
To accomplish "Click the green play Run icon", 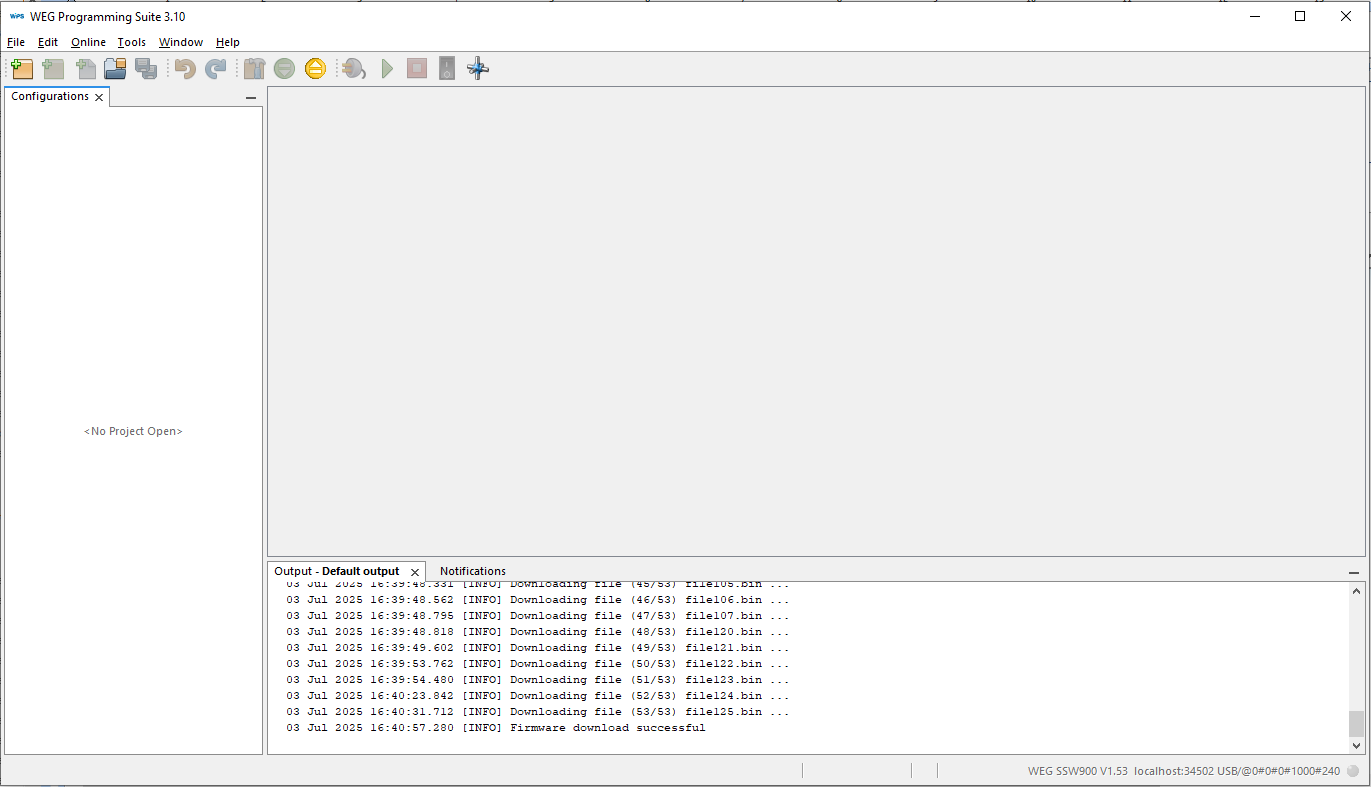I will tap(387, 69).
